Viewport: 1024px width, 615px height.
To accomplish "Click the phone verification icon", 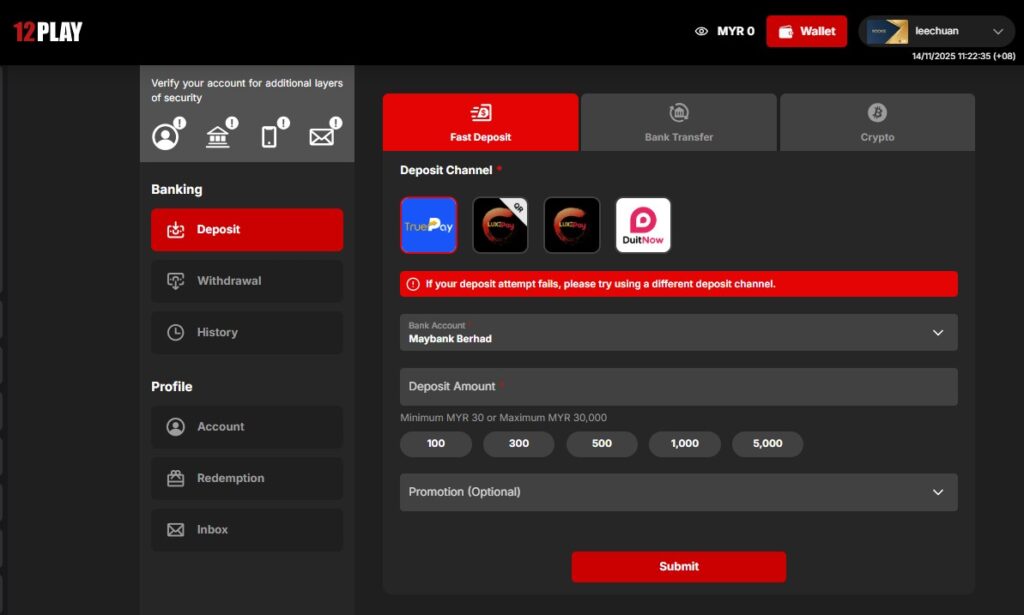I will (270, 136).
